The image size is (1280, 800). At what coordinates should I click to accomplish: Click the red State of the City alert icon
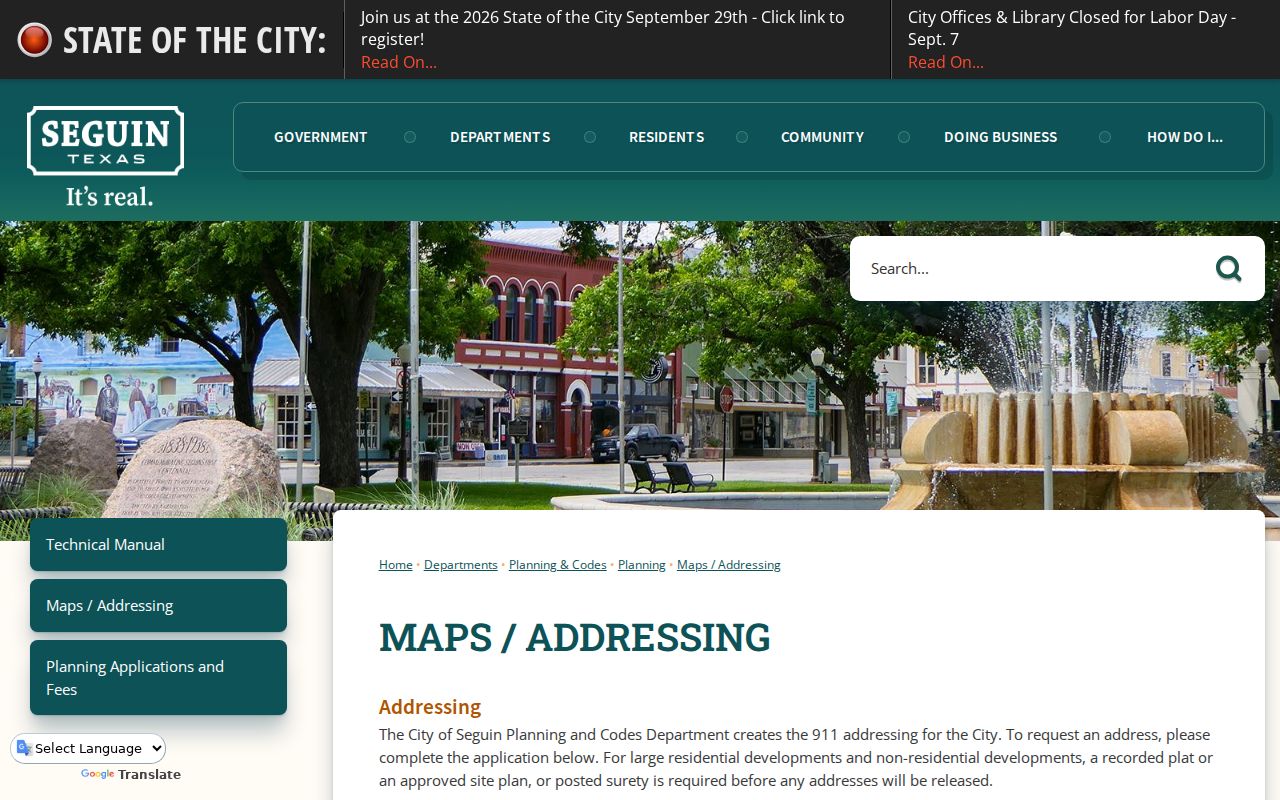[x=34, y=40]
